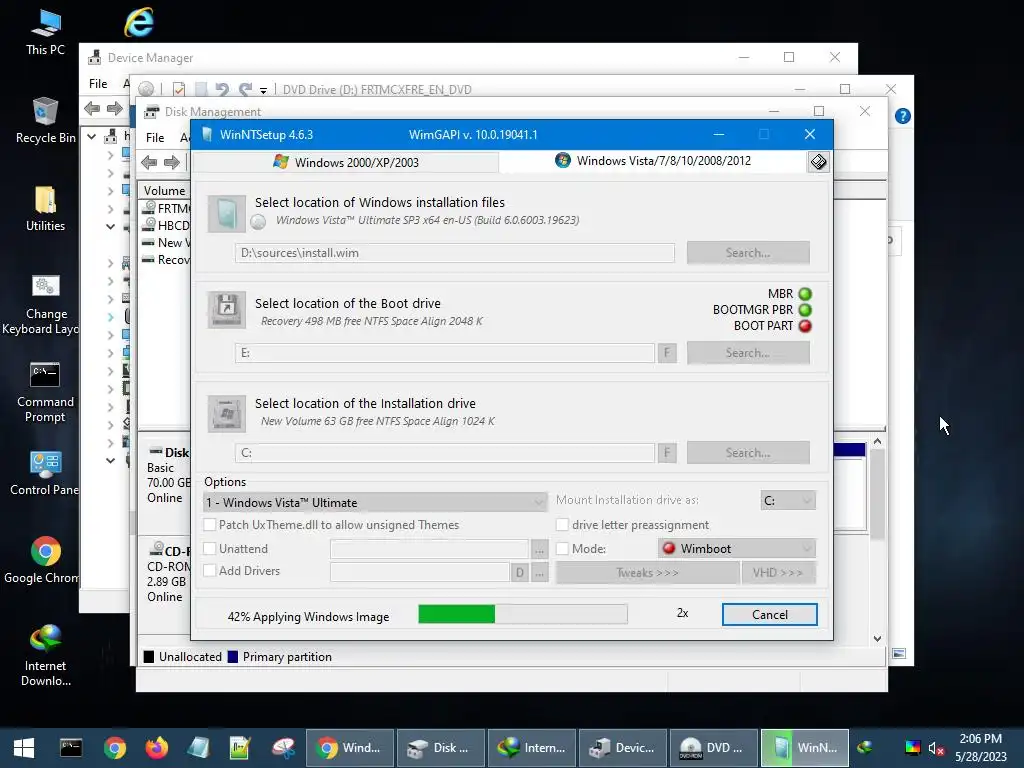Click forward arrow in Disk Management toolbar

pyautogui.click(x=172, y=162)
